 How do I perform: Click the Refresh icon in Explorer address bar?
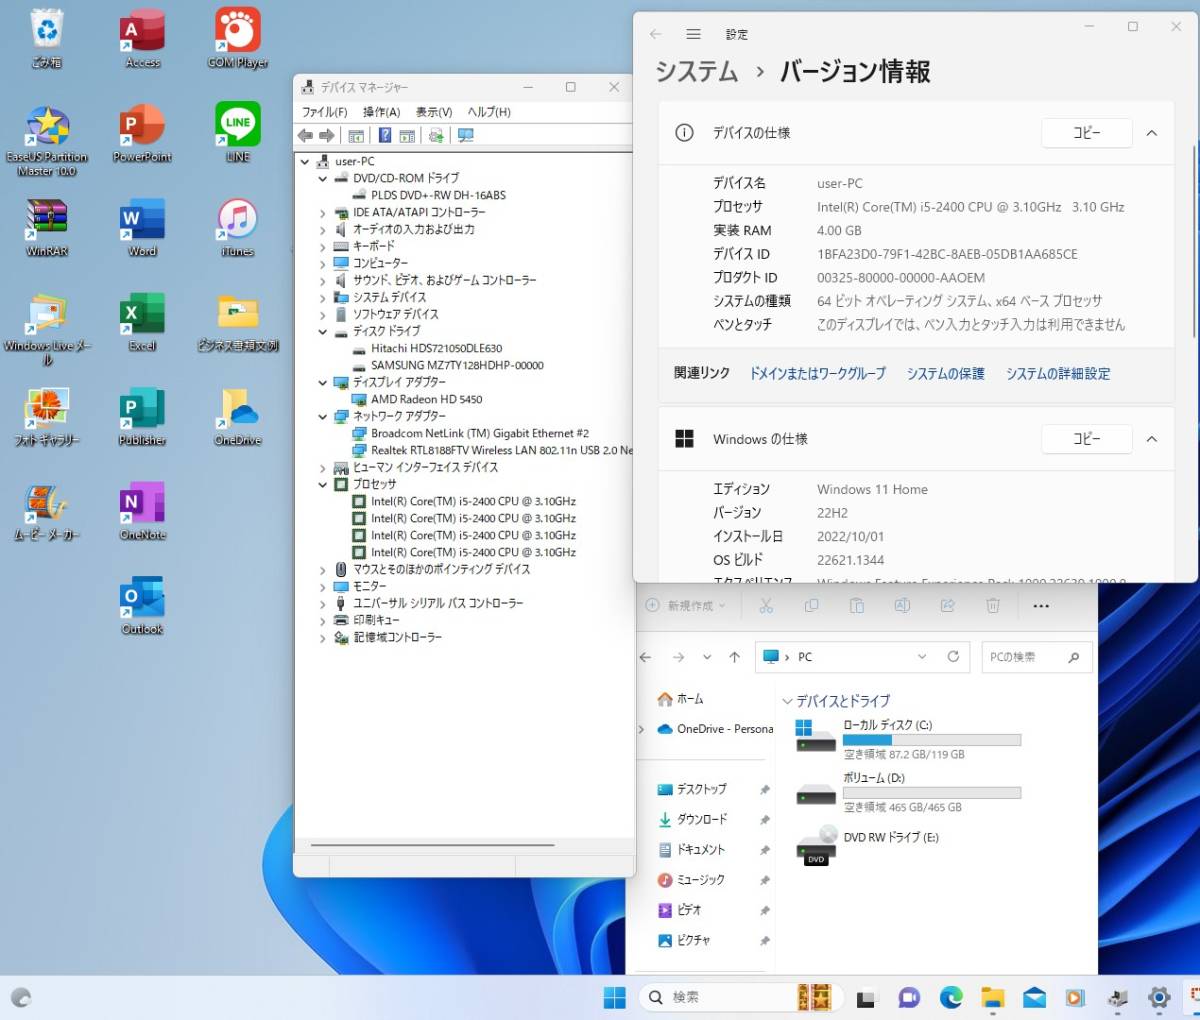point(953,657)
